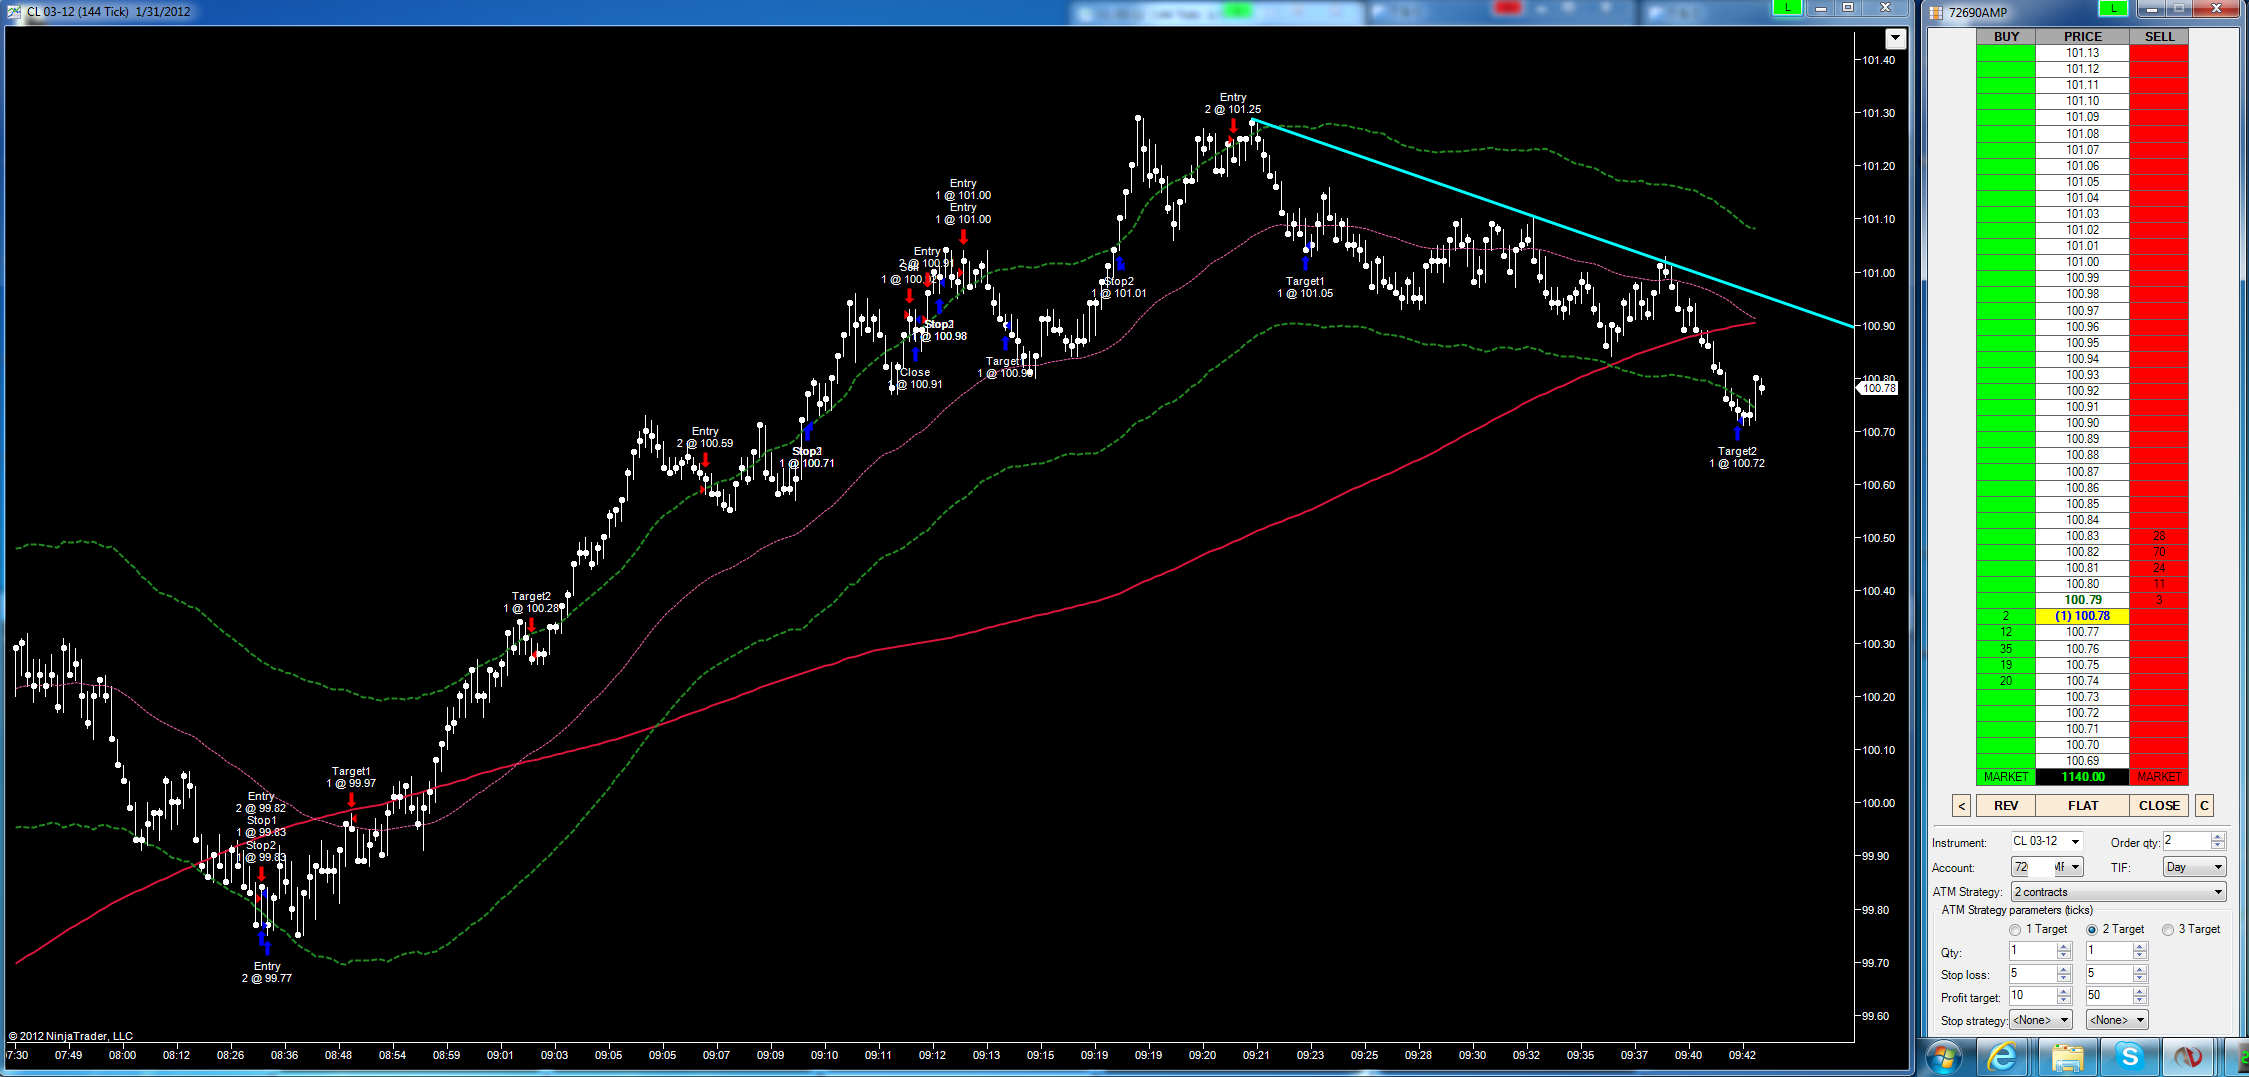Image resolution: width=2249 pixels, height=1077 pixels.
Task: Open the chart's top-right dropdown arrow
Action: (1895, 39)
